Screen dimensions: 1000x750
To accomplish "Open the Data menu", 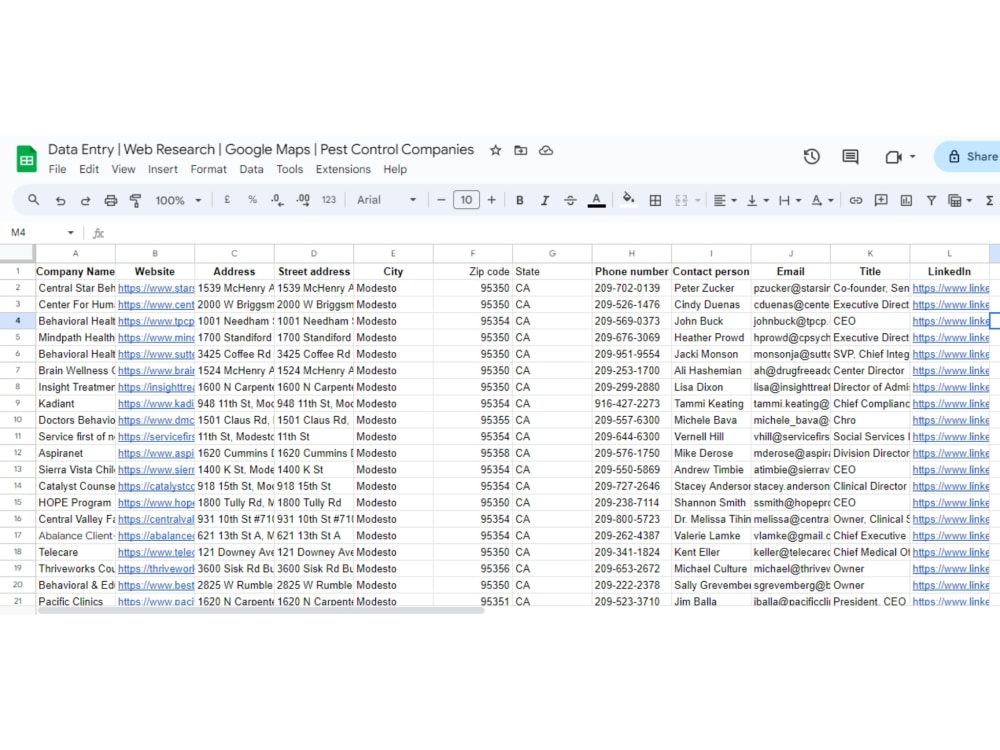I will click(251, 169).
